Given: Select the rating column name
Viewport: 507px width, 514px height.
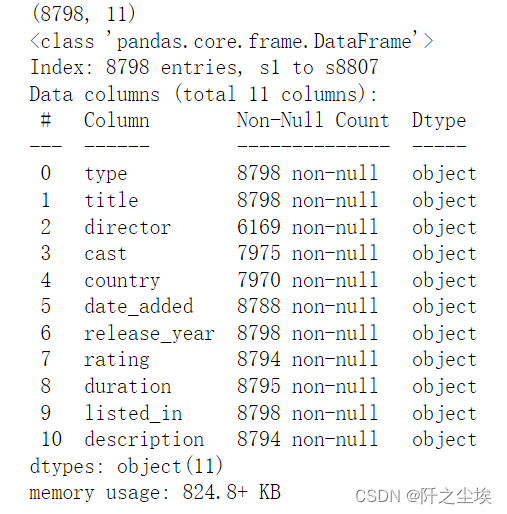Looking at the screenshot, I should (117, 360).
